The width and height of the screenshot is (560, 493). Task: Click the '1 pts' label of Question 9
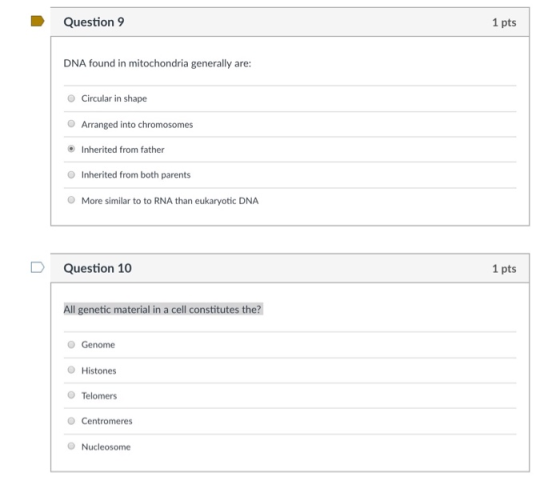[504, 23]
